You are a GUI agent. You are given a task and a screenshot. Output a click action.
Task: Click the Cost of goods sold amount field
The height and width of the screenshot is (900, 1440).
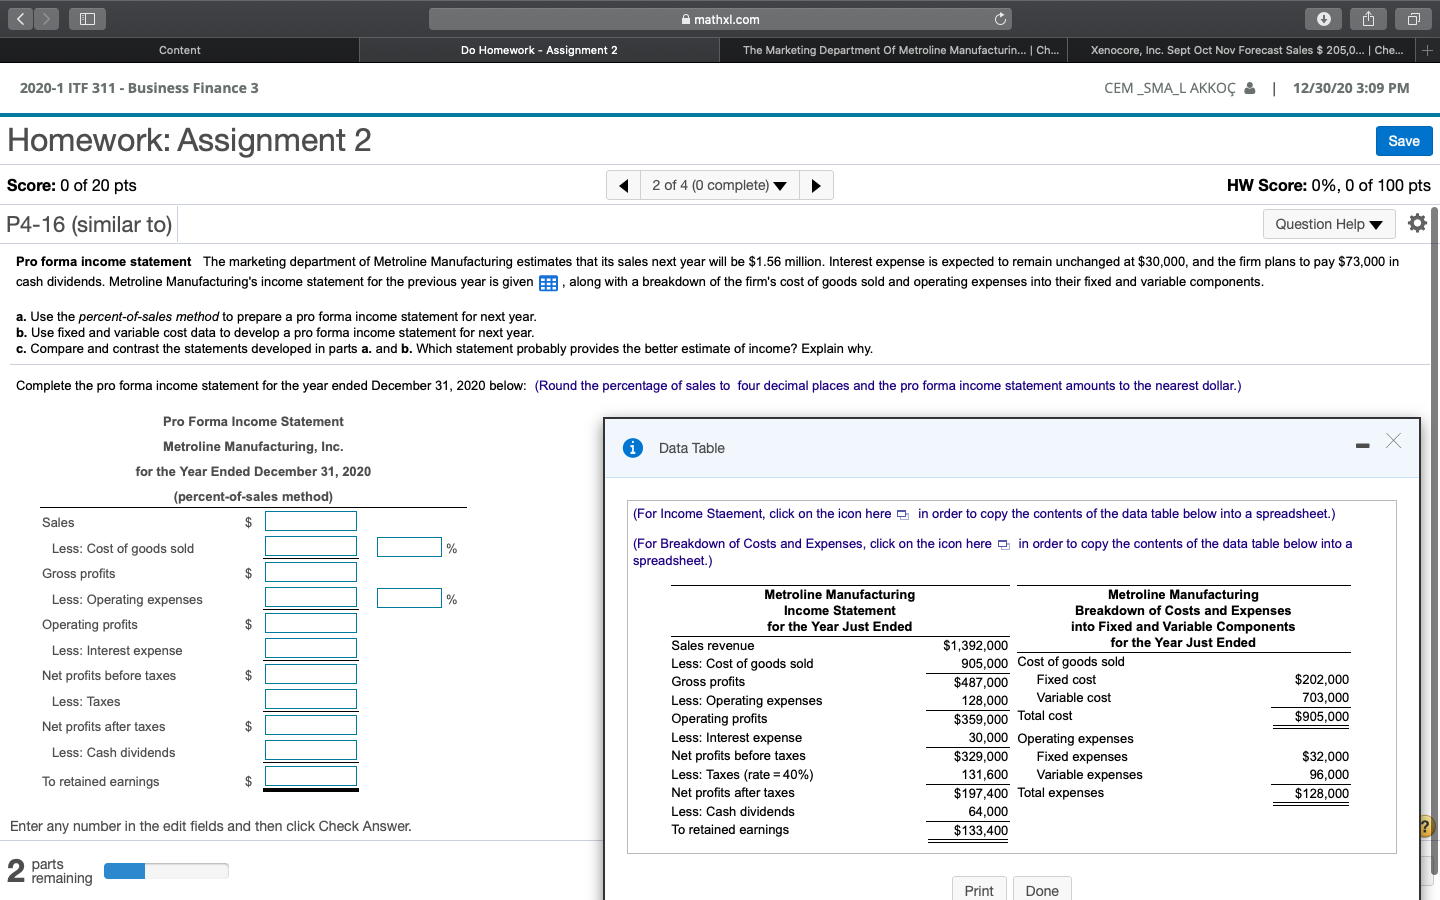tap(311, 546)
